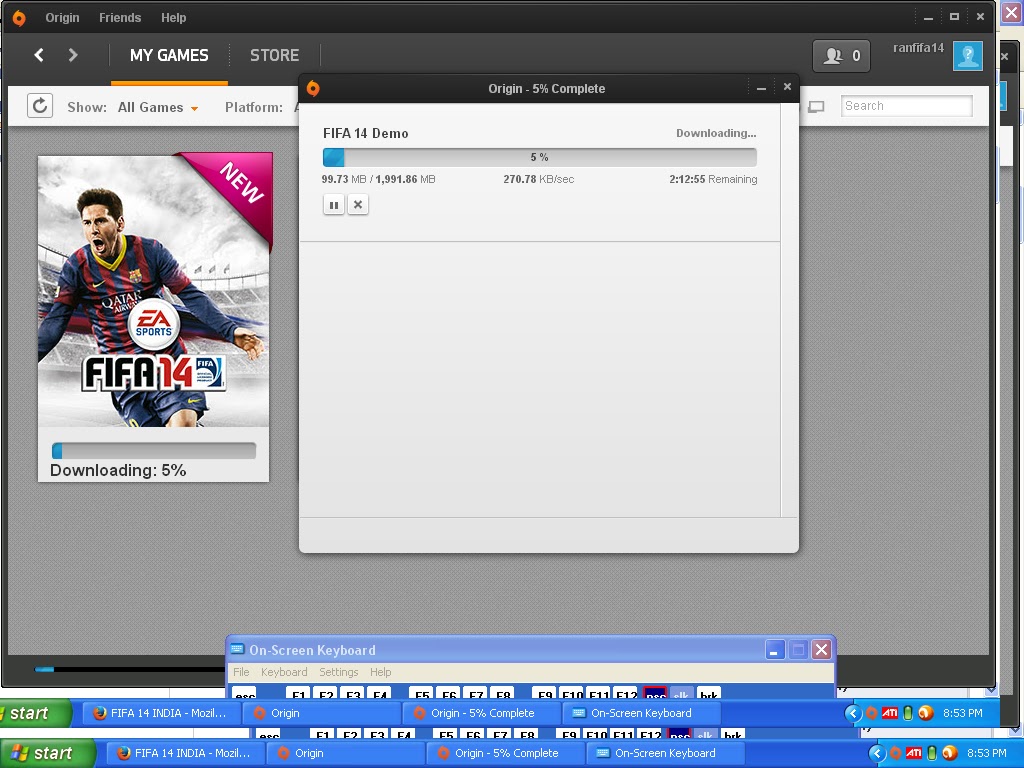Image resolution: width=1024 pixels, height=768 pixels.
Task: Expand the Show All Games dropdown
Action: tap(157, 107)
